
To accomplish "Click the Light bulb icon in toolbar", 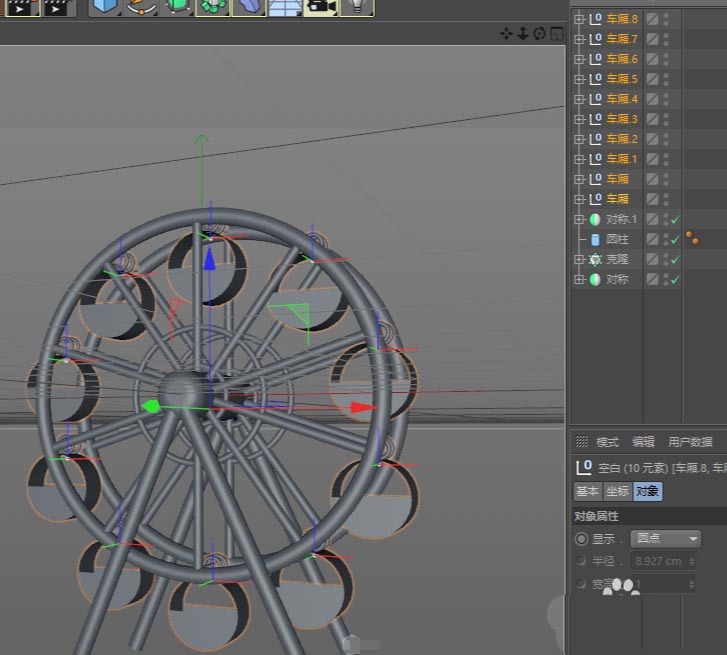I will tap(355, 6).
